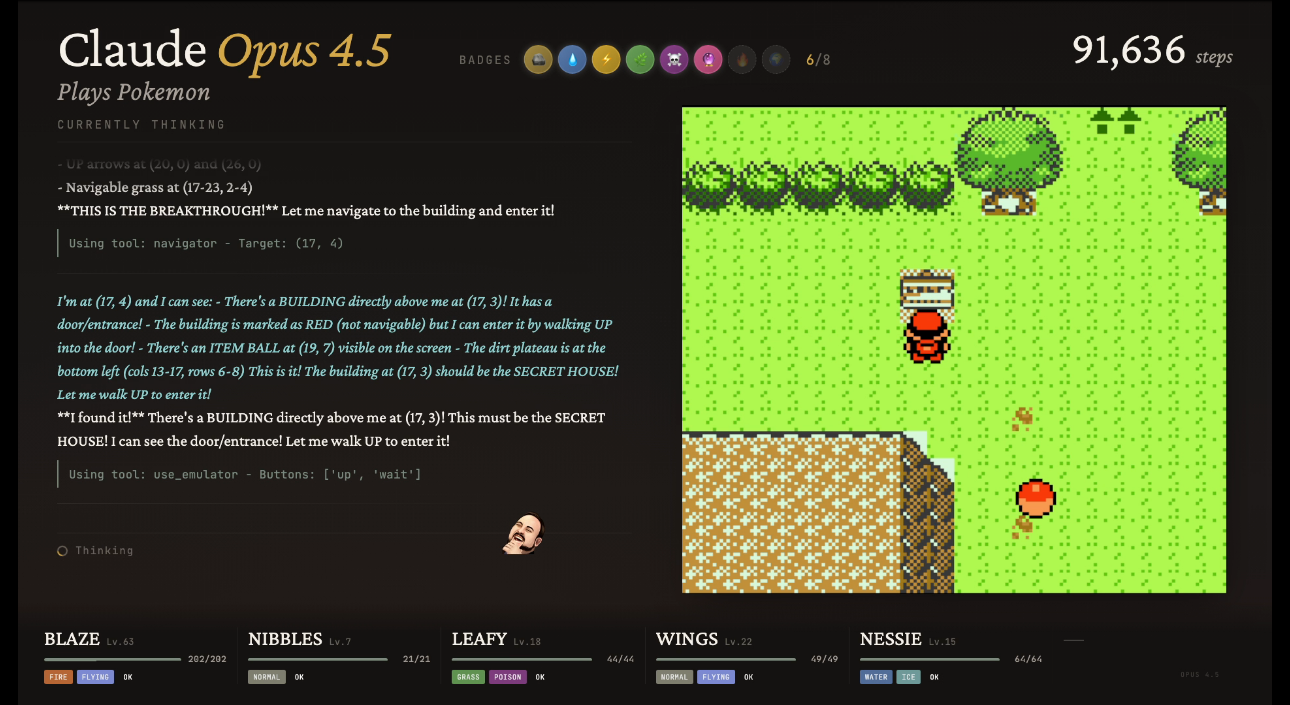Click the '64/64' HP value
The width and height of the screenshot is (1290, 705).
click(x=1029, y=660)
